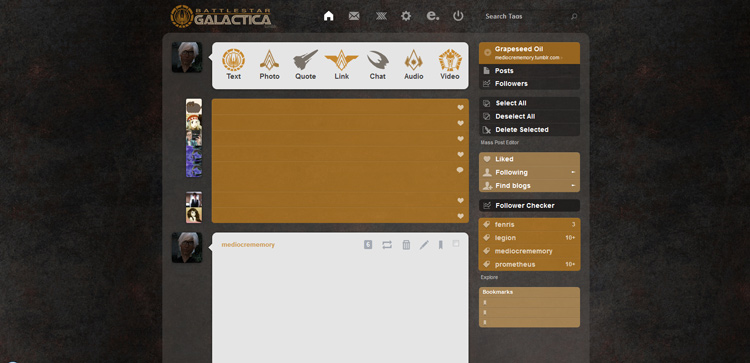Open the Grapeseed Oil blog menu
The height and width of the screenshot is (363, 750).
(x=529, y=53)
